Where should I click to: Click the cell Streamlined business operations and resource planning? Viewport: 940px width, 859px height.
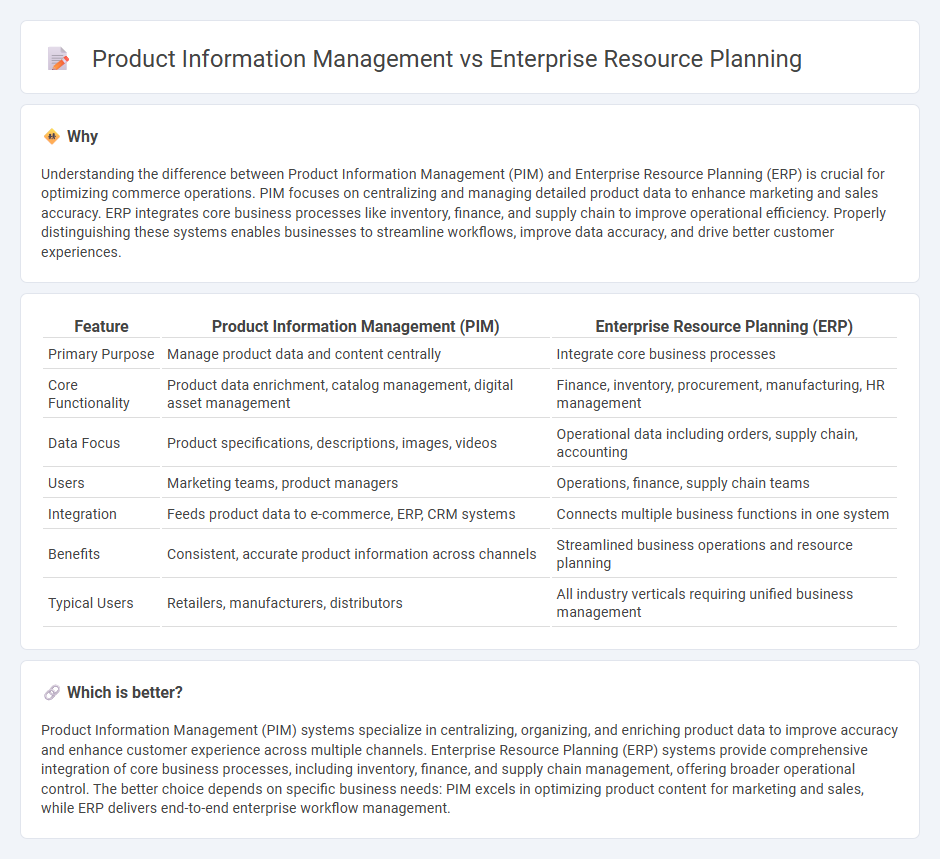[x=724, y=554]
